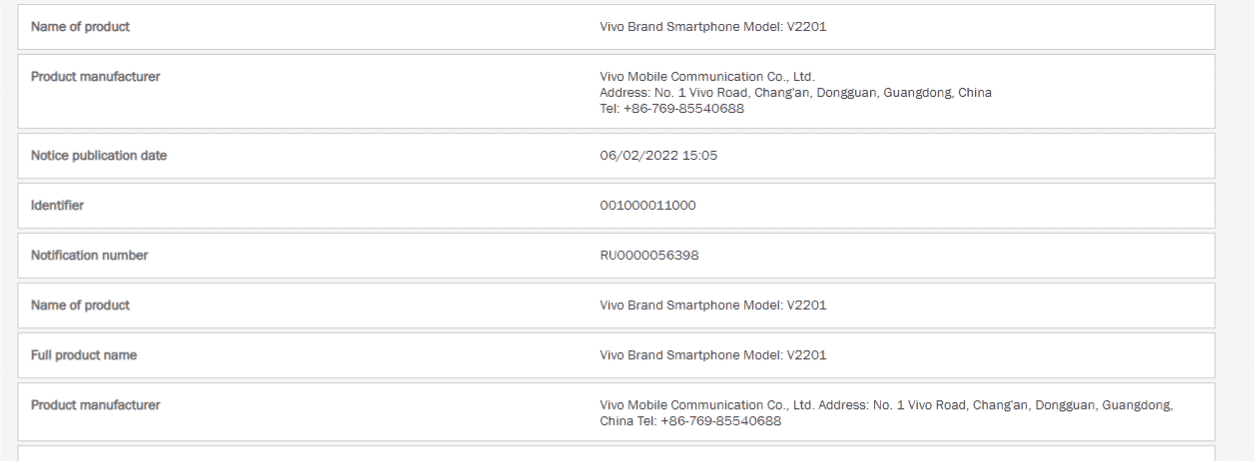1255x461 pixels.
Task: Click the Notice publication date label
Action: click(99, 156)
